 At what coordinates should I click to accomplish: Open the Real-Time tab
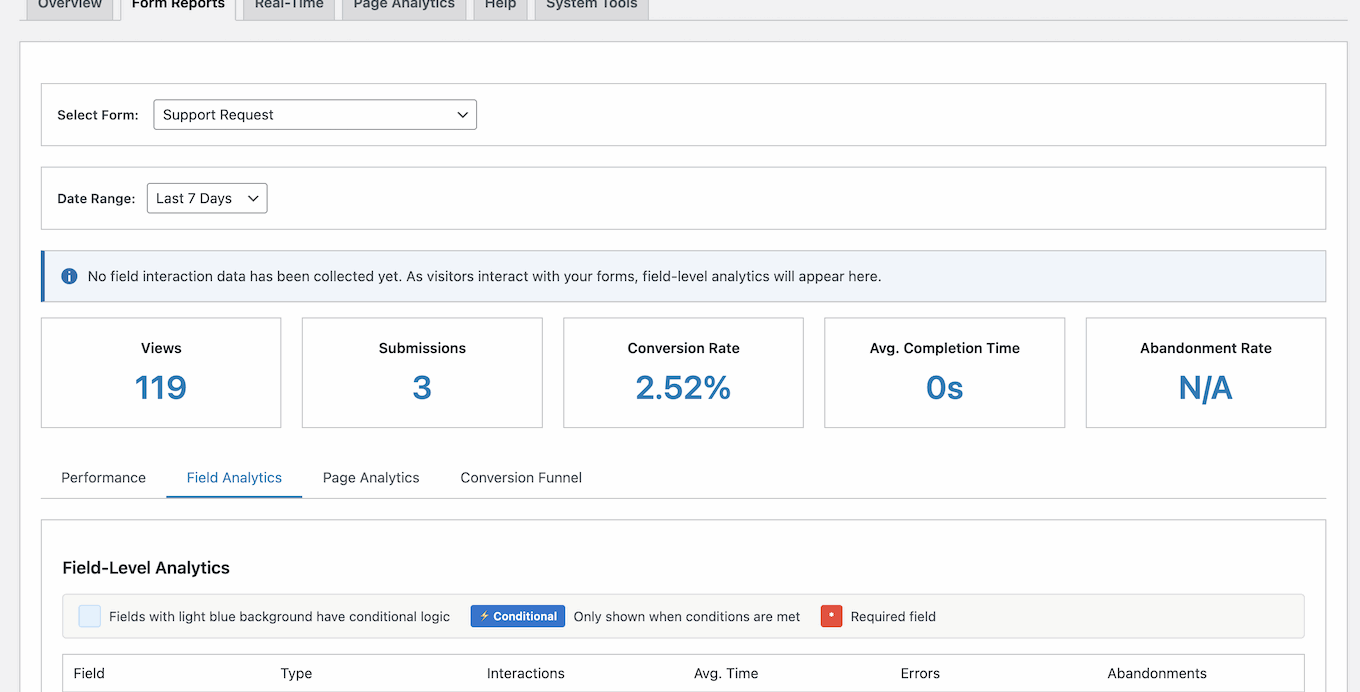(289, 6)
